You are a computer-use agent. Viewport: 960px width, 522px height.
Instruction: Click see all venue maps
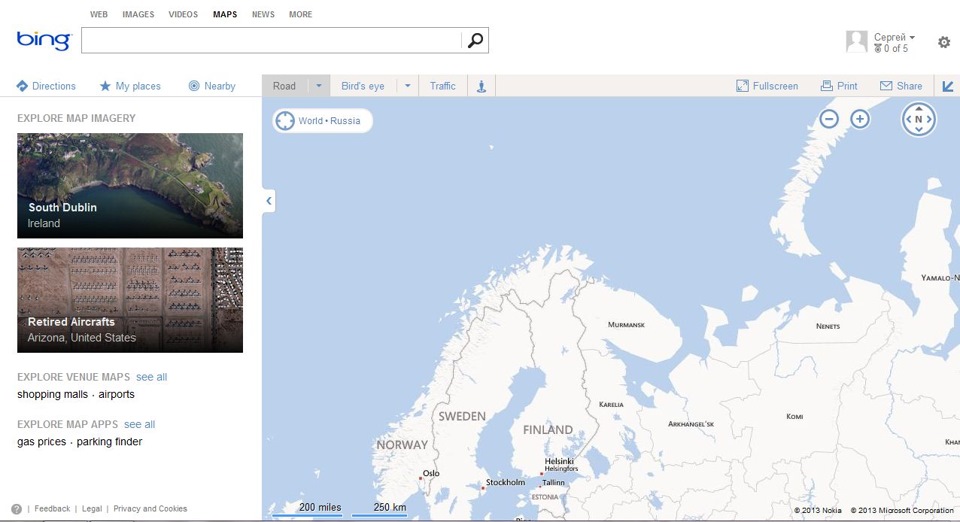coord(151,377)
